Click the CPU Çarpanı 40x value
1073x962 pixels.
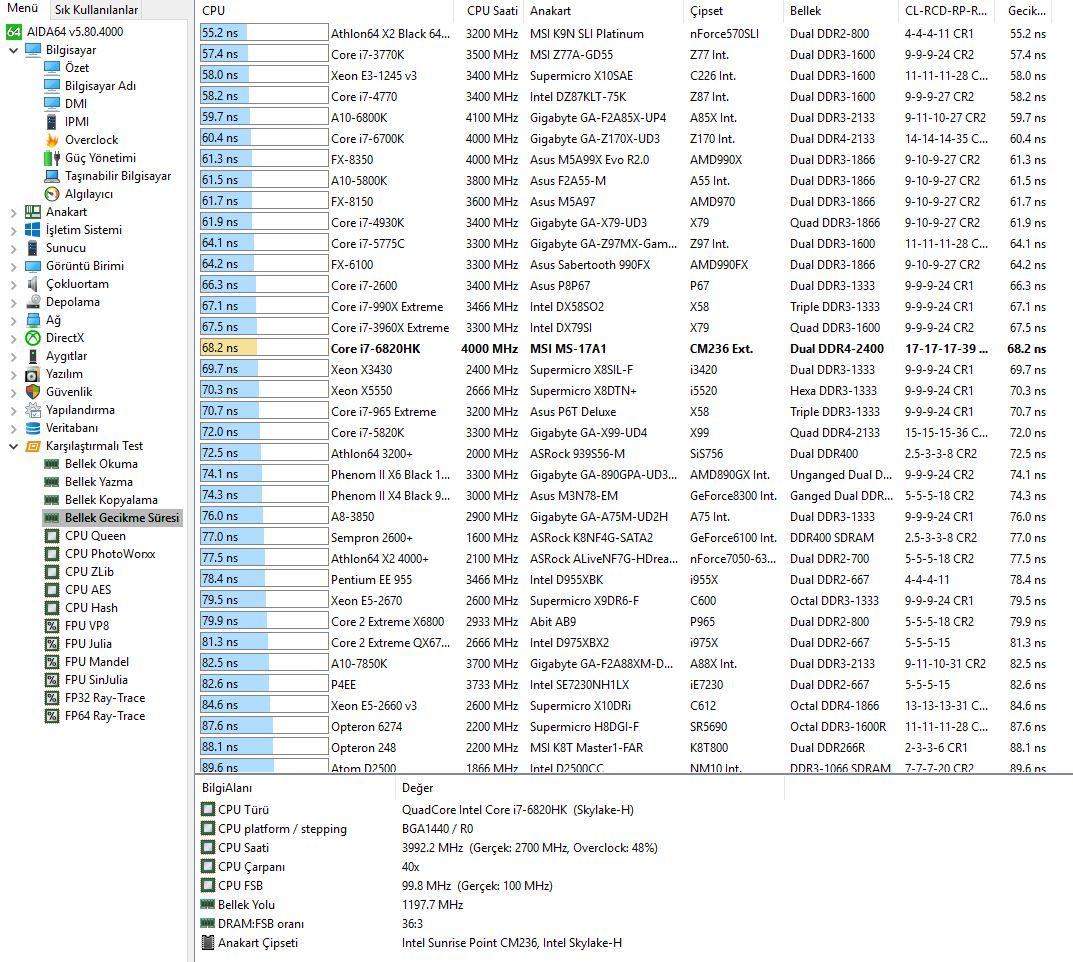(x=411, y=867)
